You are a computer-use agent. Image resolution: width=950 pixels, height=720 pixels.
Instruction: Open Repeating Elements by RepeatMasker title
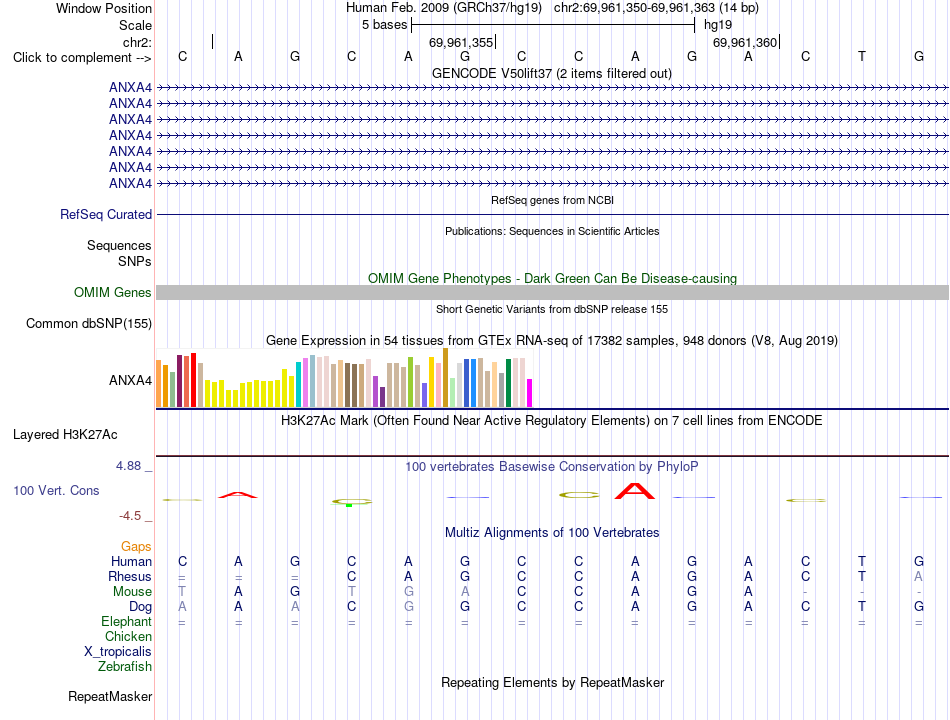[x=552, y=682]
